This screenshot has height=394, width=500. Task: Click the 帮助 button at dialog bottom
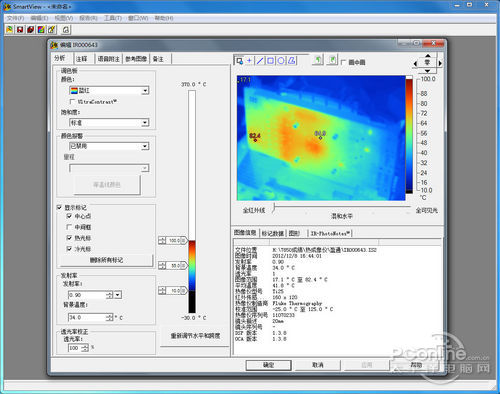[416, 365]
